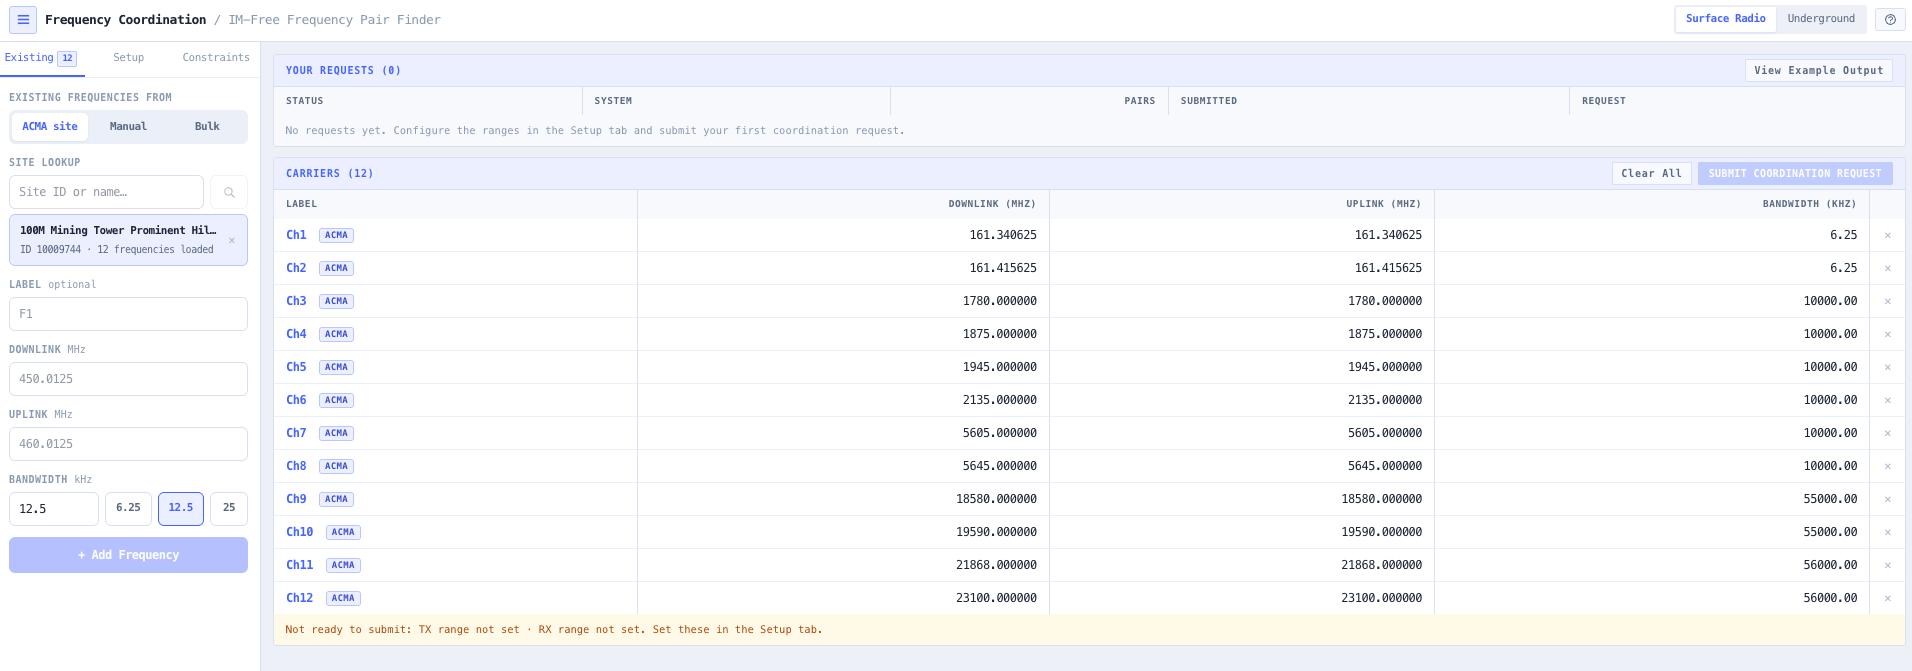1912x671 pixels.
Task: Focus the Uplink MHz field
Action: [x=128, y=444]
